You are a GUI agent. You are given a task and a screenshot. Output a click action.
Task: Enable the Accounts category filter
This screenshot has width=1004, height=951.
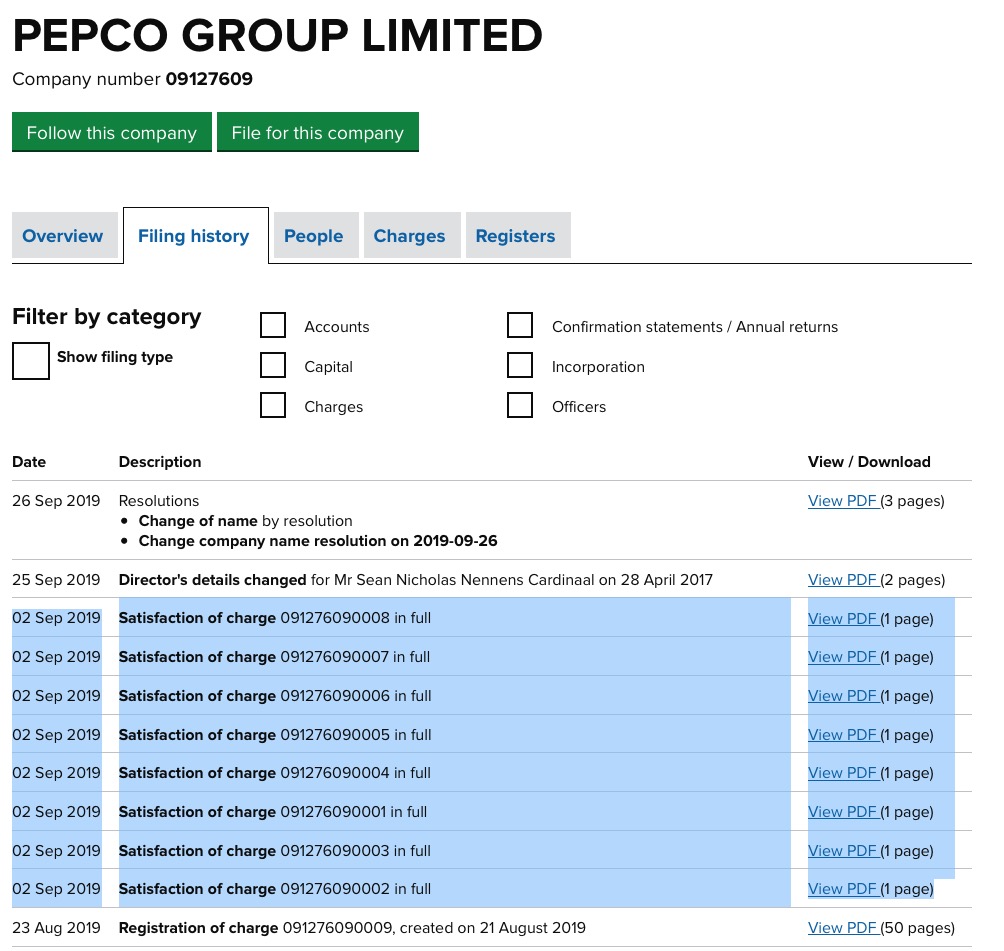[x=273, y=326]
